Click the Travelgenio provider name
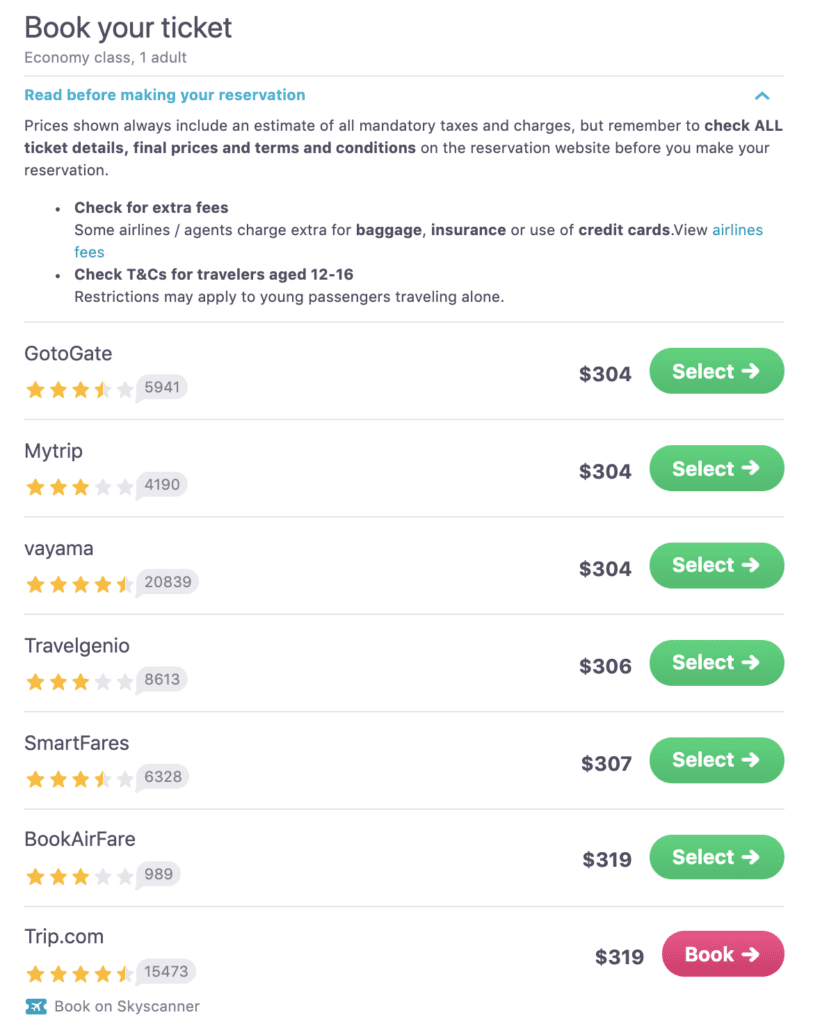Image resolution: width=829 pixels, height=1024 pixels. pyautogui.click(x=77, y=646)
